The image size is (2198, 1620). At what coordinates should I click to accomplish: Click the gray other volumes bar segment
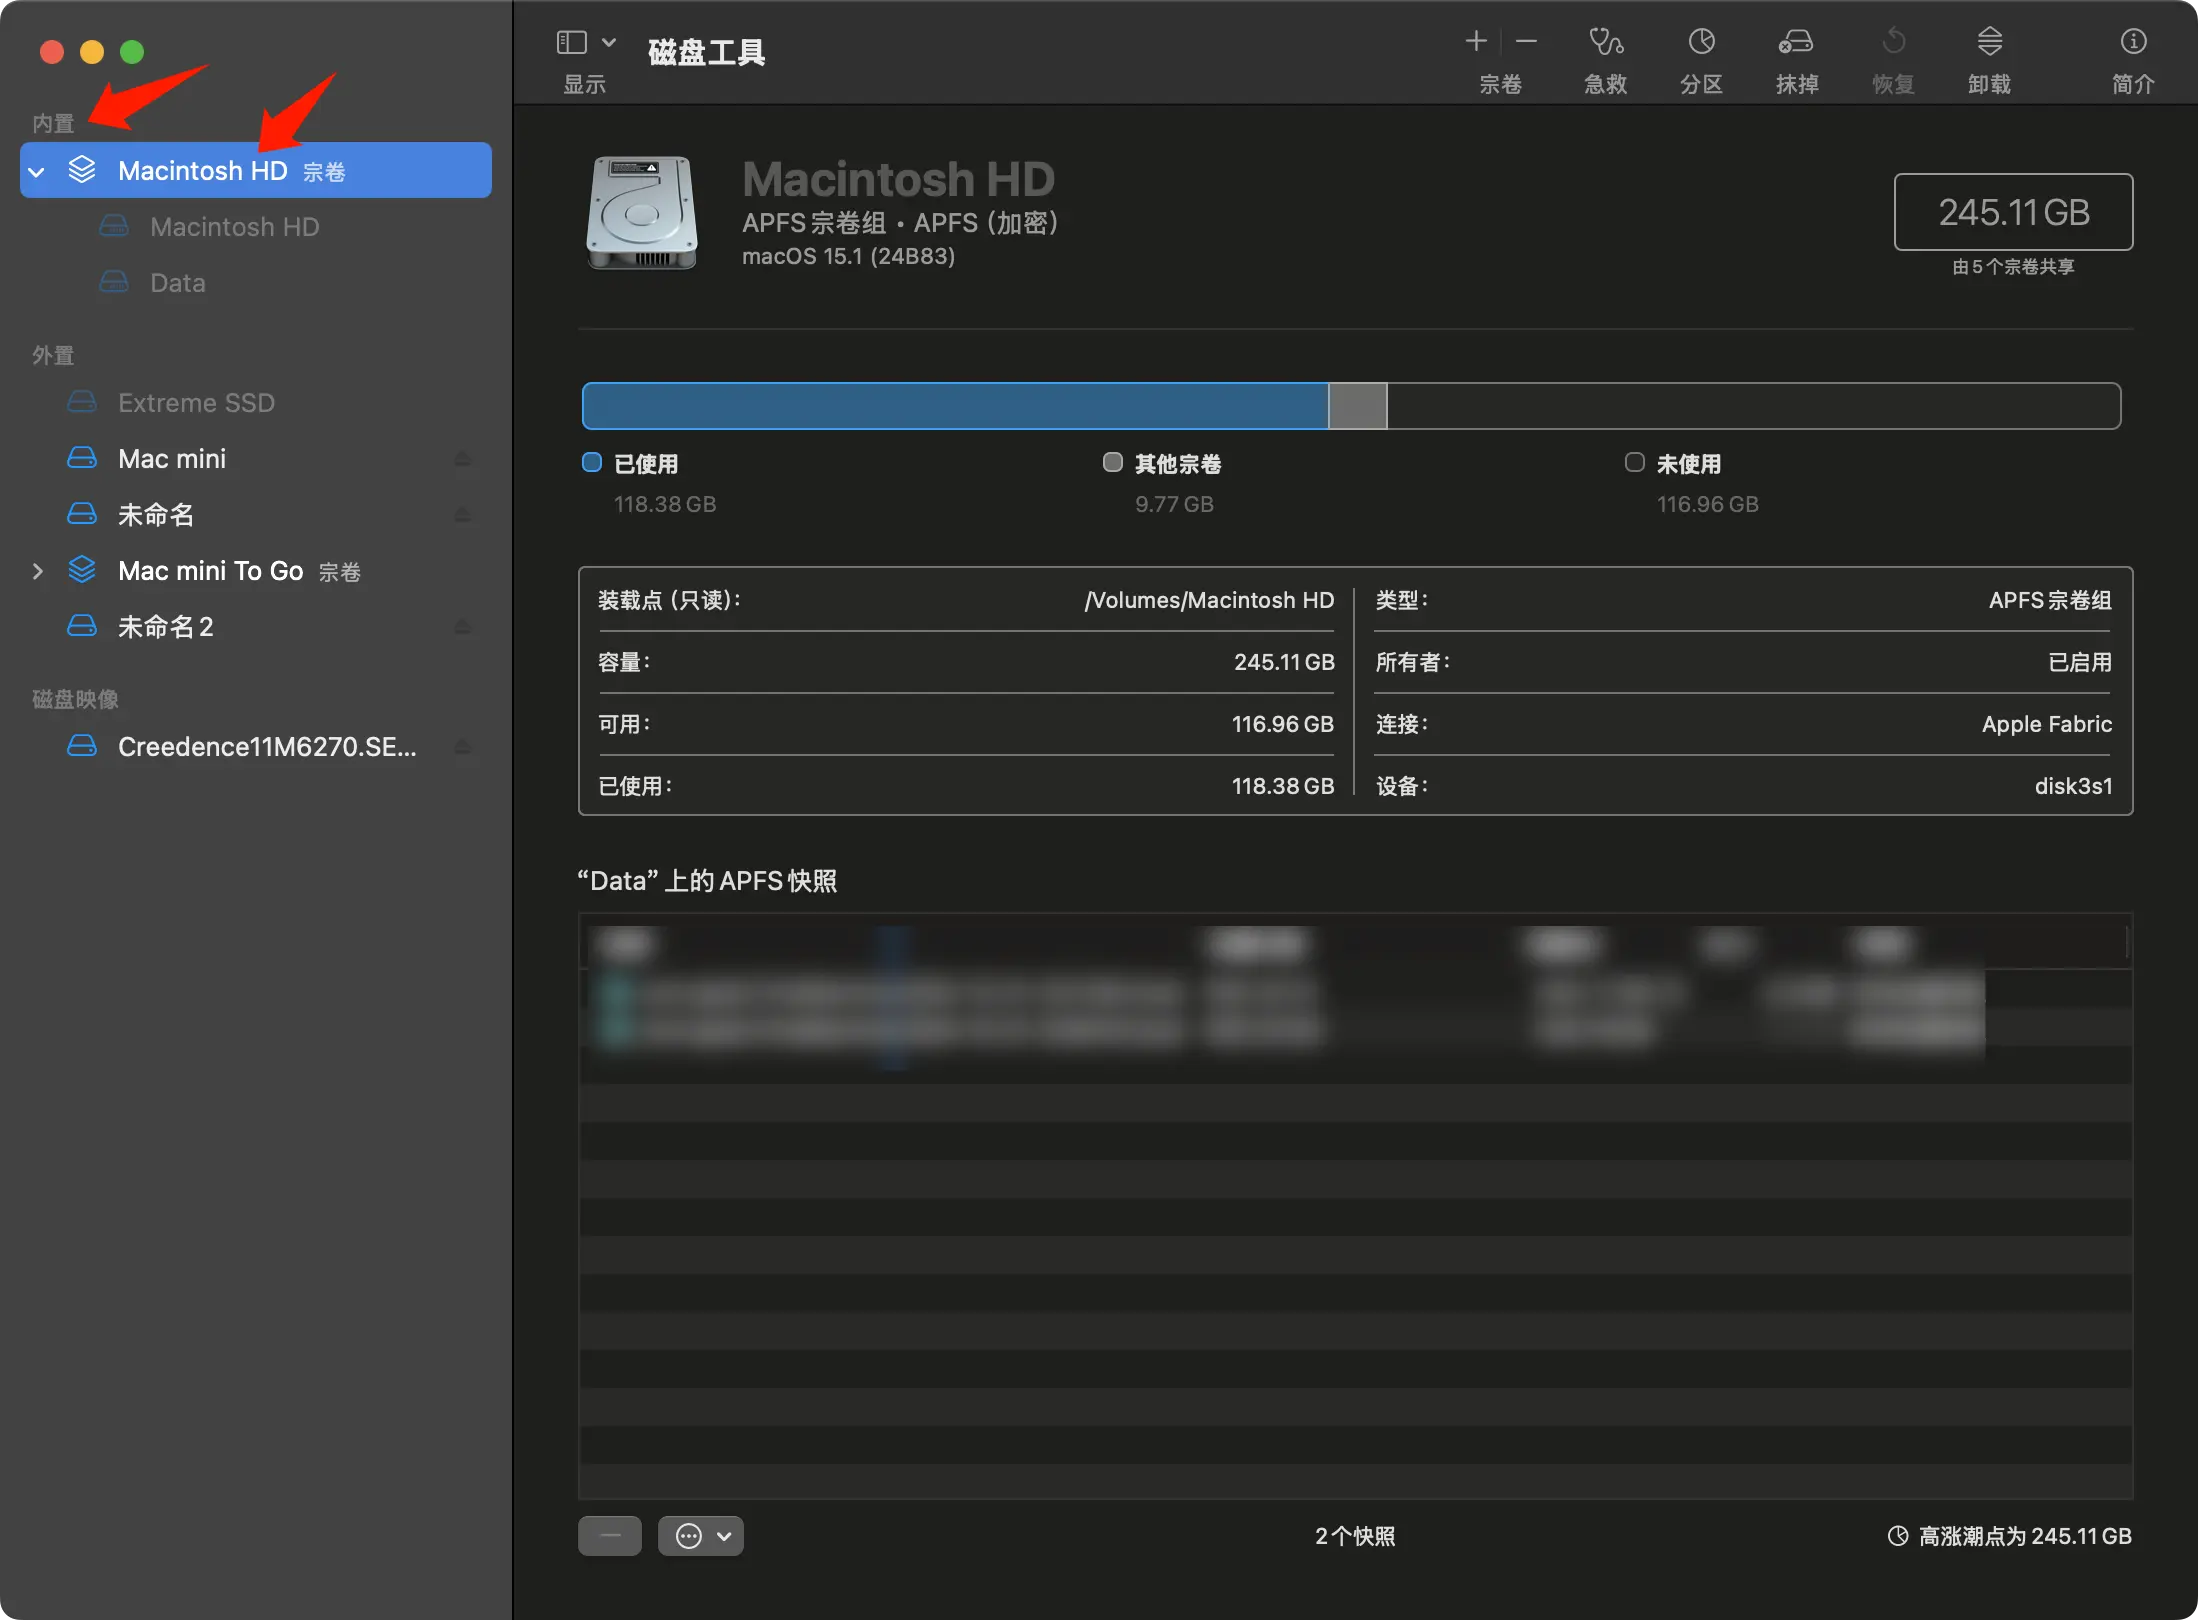[1358, 406]
